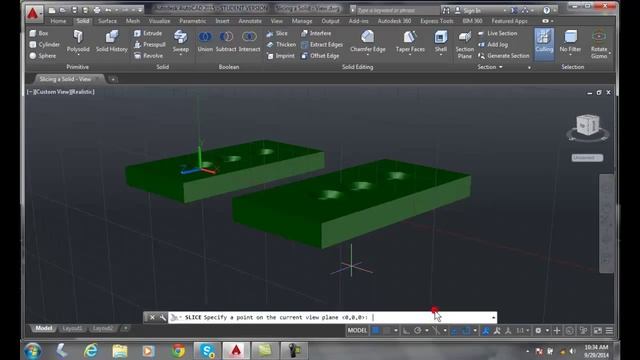The width and height of the screenshot is (640, 360).
Task: Click Generate Section
Action: click(503, 56)
